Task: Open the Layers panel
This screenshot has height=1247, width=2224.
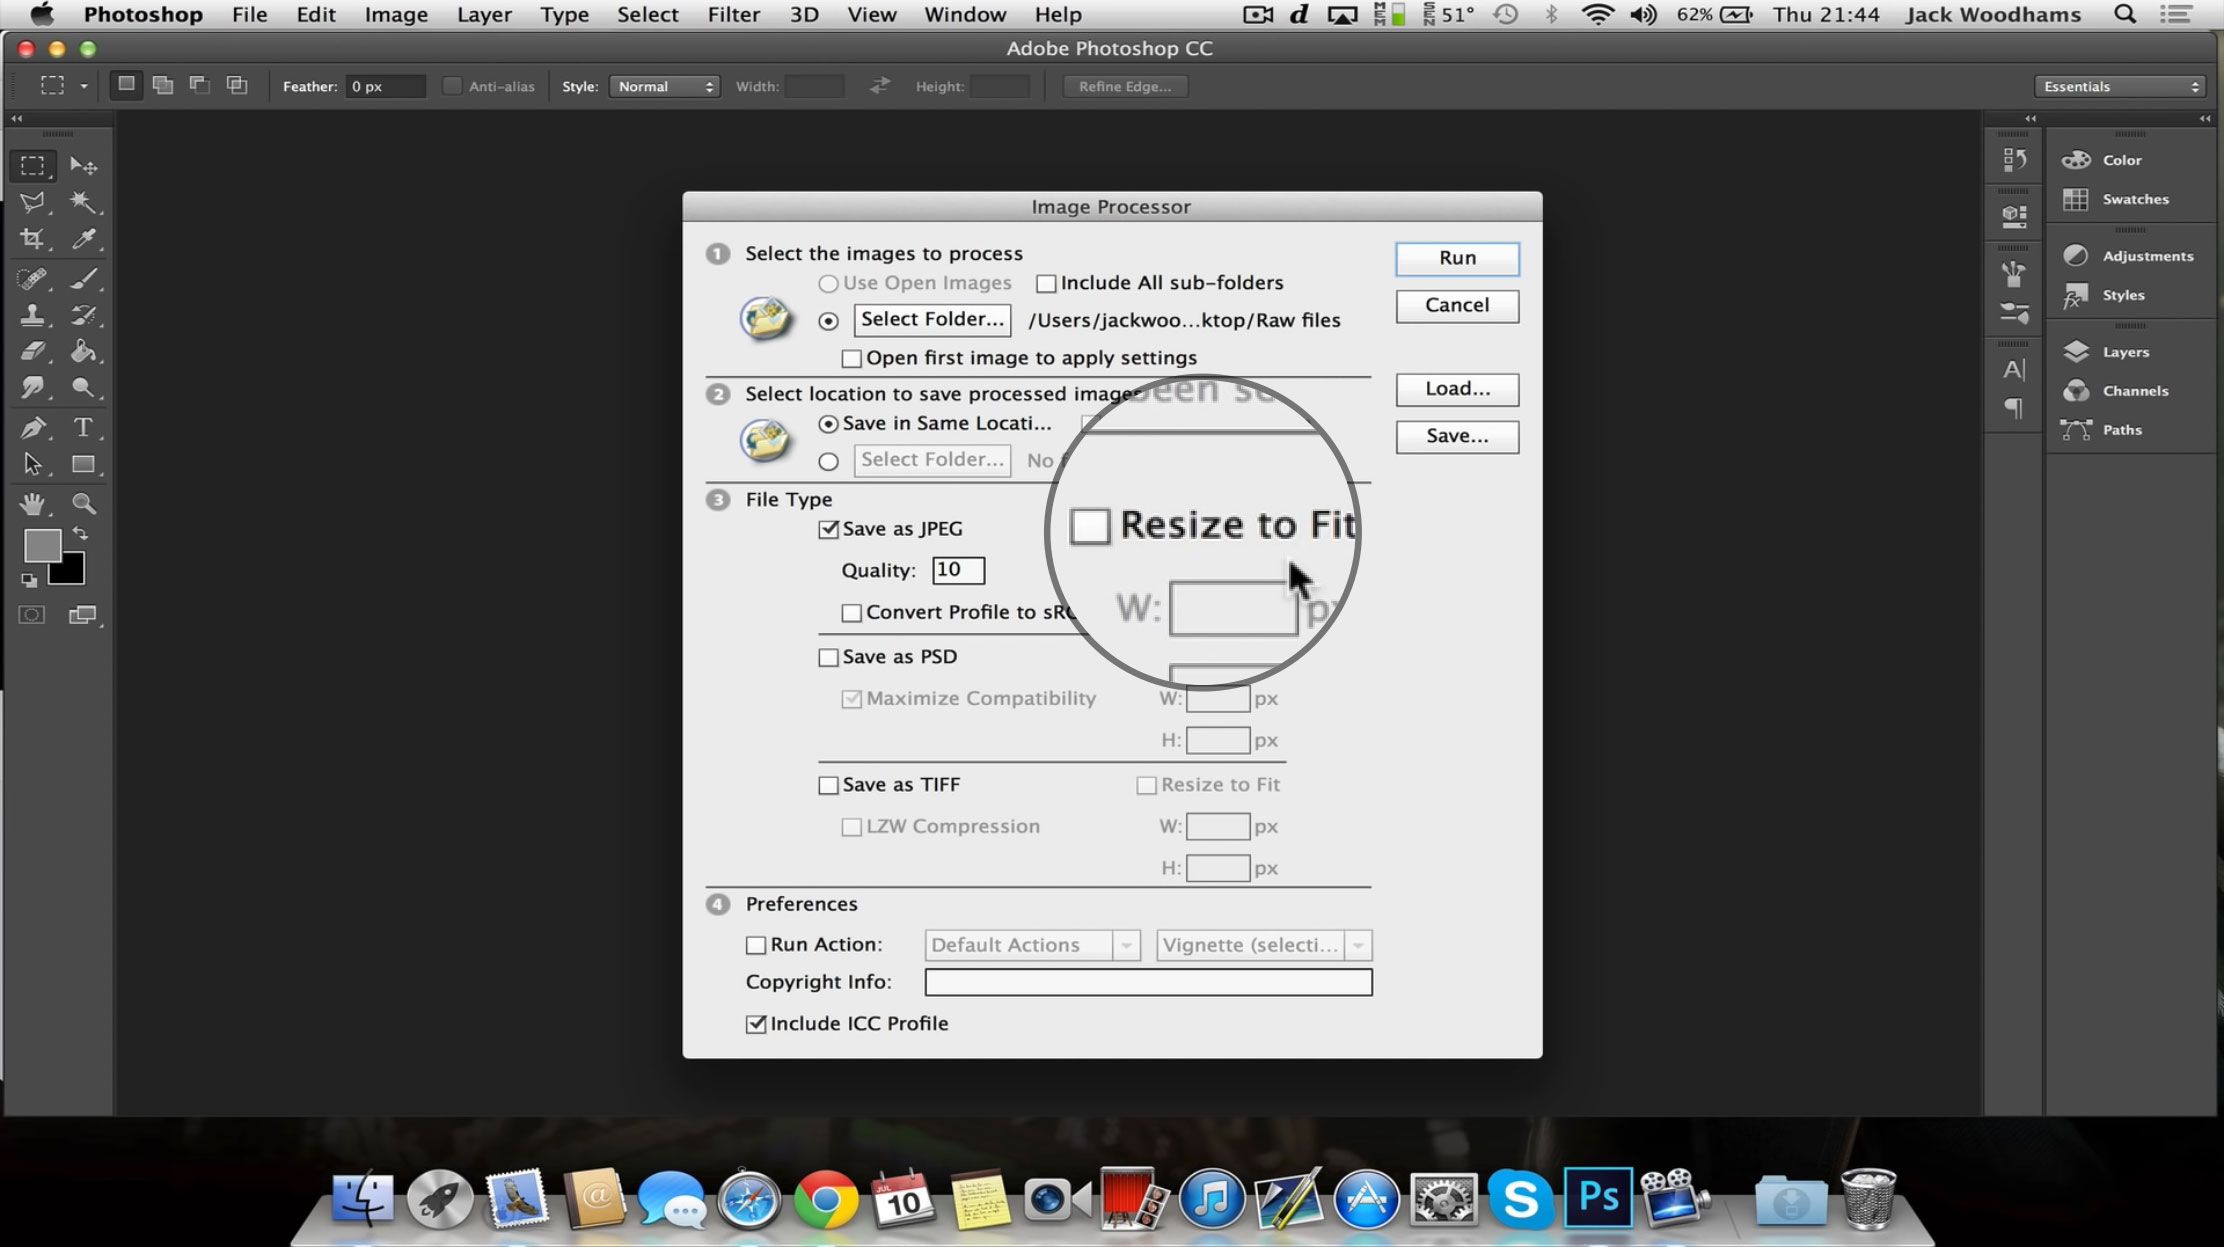Action: pyautogui.click(x=2123, y=351)
